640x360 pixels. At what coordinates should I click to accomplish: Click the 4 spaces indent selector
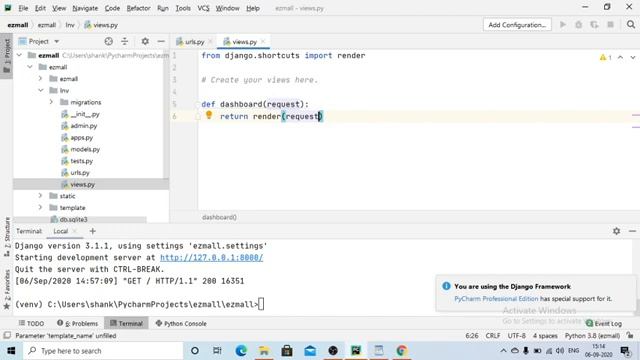coord(545,336)
